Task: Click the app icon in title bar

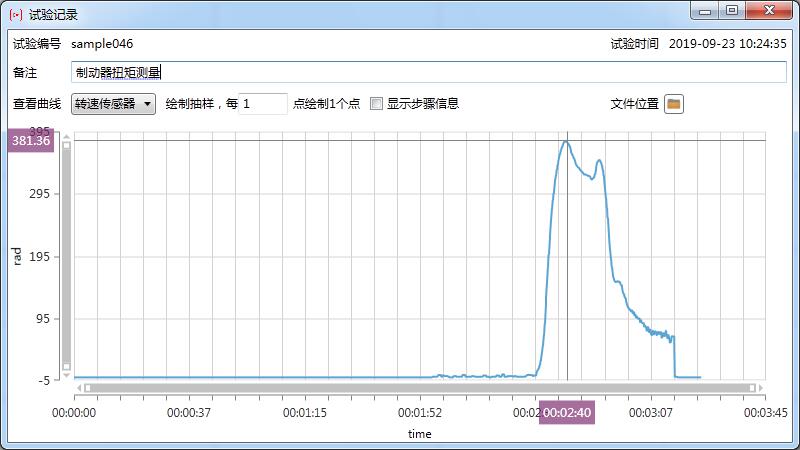Action: point(16,14)
